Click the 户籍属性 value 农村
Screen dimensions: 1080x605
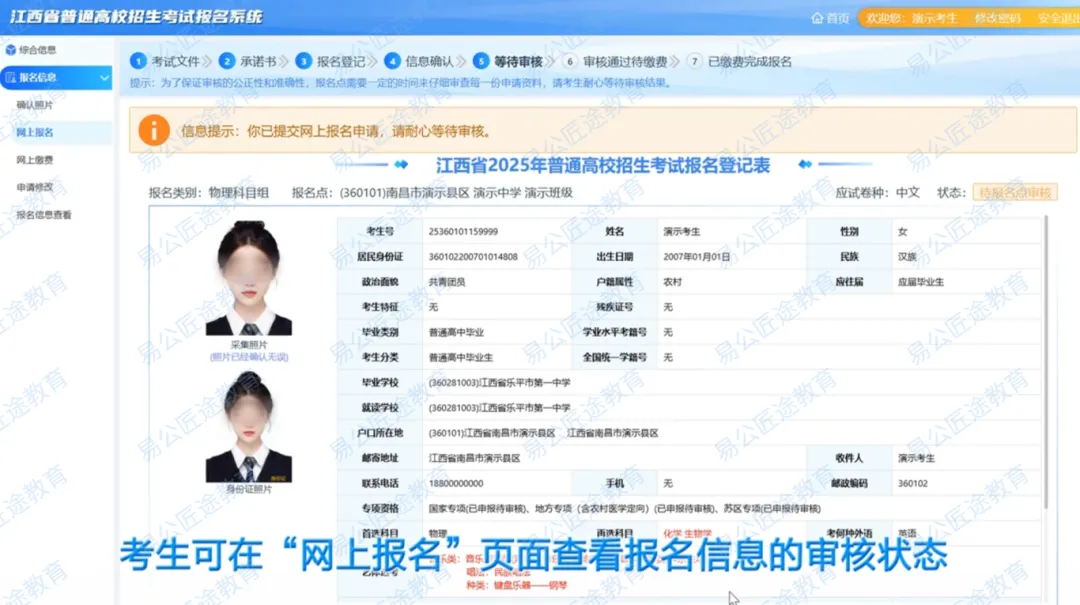point(673,282)
